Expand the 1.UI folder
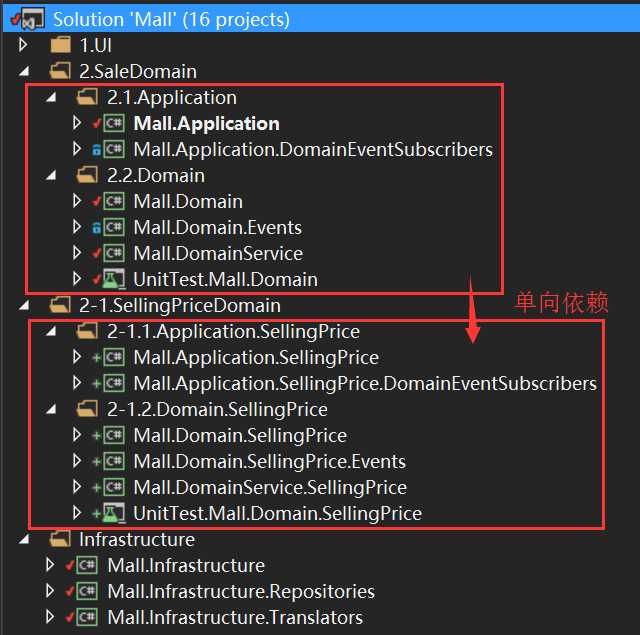The height and width of the screenshot is (635, 640). 23,45
